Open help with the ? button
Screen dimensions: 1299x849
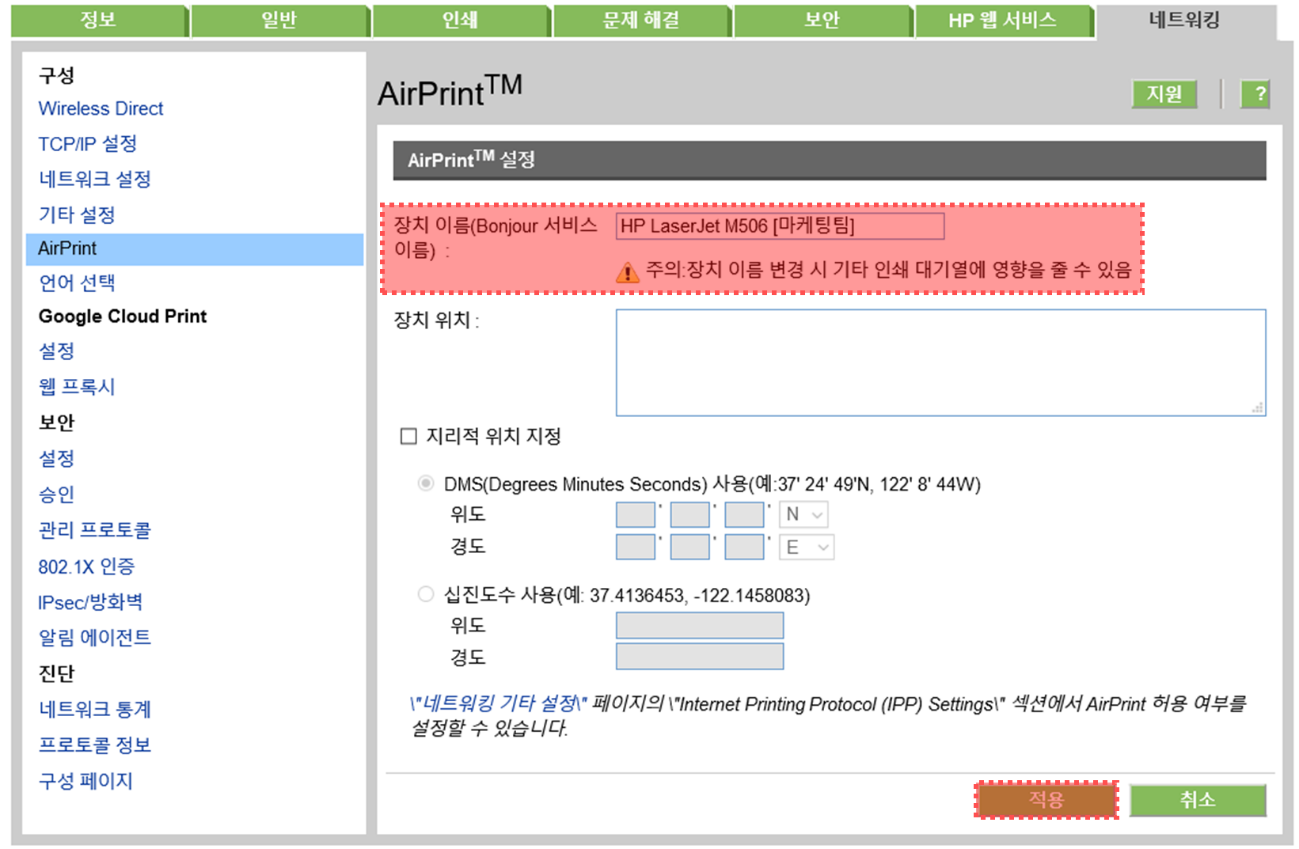point(1255,94)
